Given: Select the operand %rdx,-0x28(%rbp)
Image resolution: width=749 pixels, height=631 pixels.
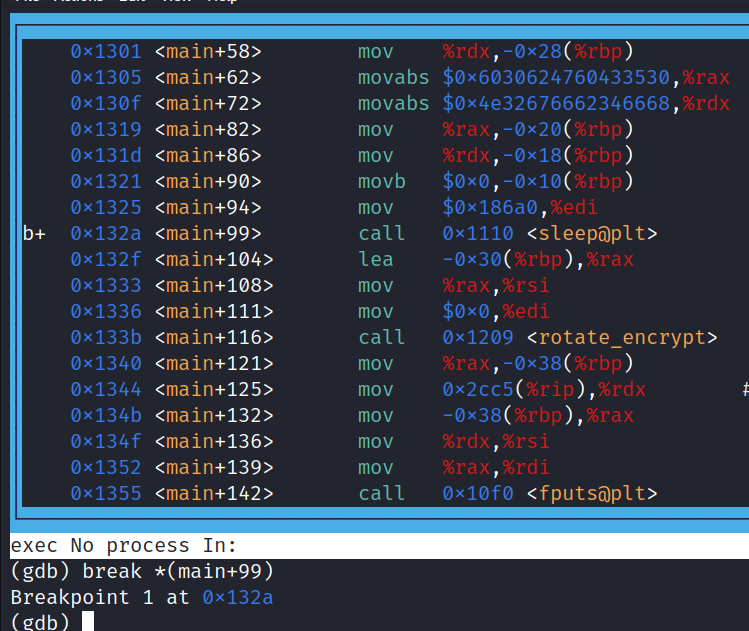Looking at the screenshot, I should pyautogui.click(x=538, y=52).
